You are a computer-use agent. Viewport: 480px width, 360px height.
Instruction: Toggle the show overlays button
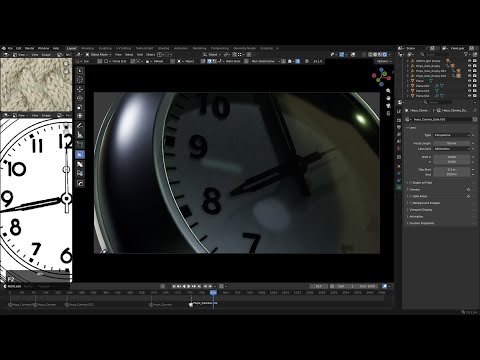[353, 54]
